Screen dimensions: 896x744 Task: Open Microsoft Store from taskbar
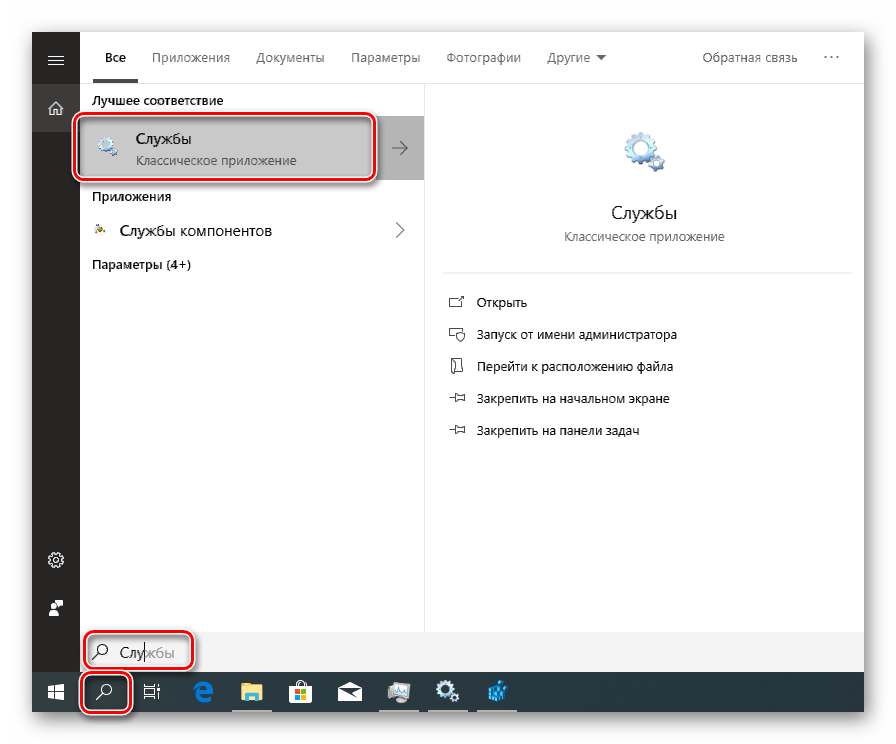click(300, 691)
